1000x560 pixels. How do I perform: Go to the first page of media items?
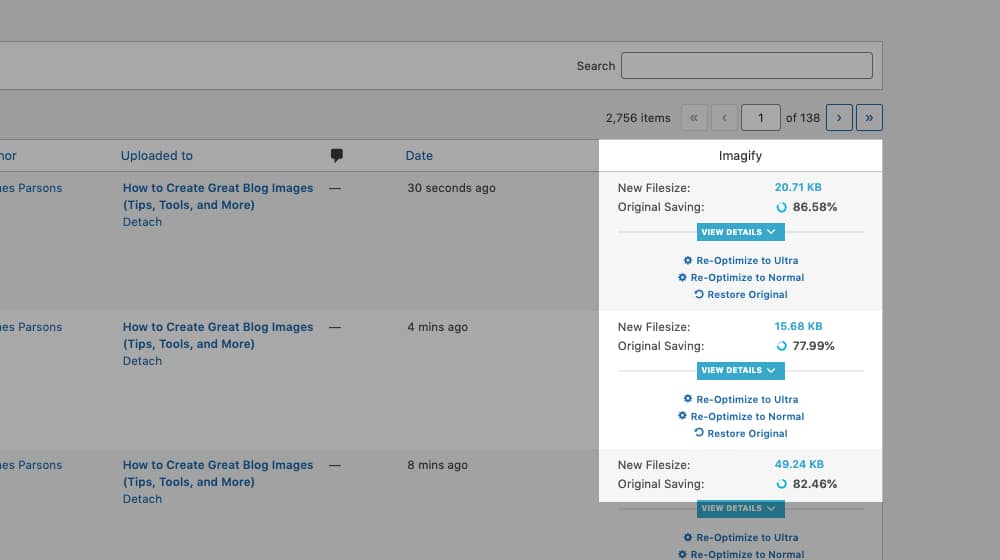tap(694, 118)
